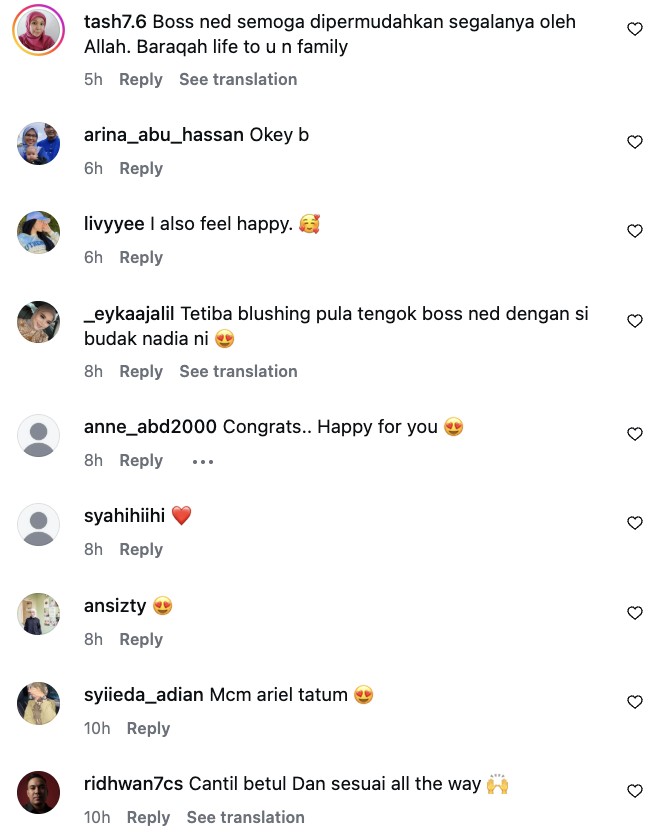This screenshot has height=838, width=658.
Task: Open ridhwan7cs's profile avatar
Action: click(x=38, y=792)
